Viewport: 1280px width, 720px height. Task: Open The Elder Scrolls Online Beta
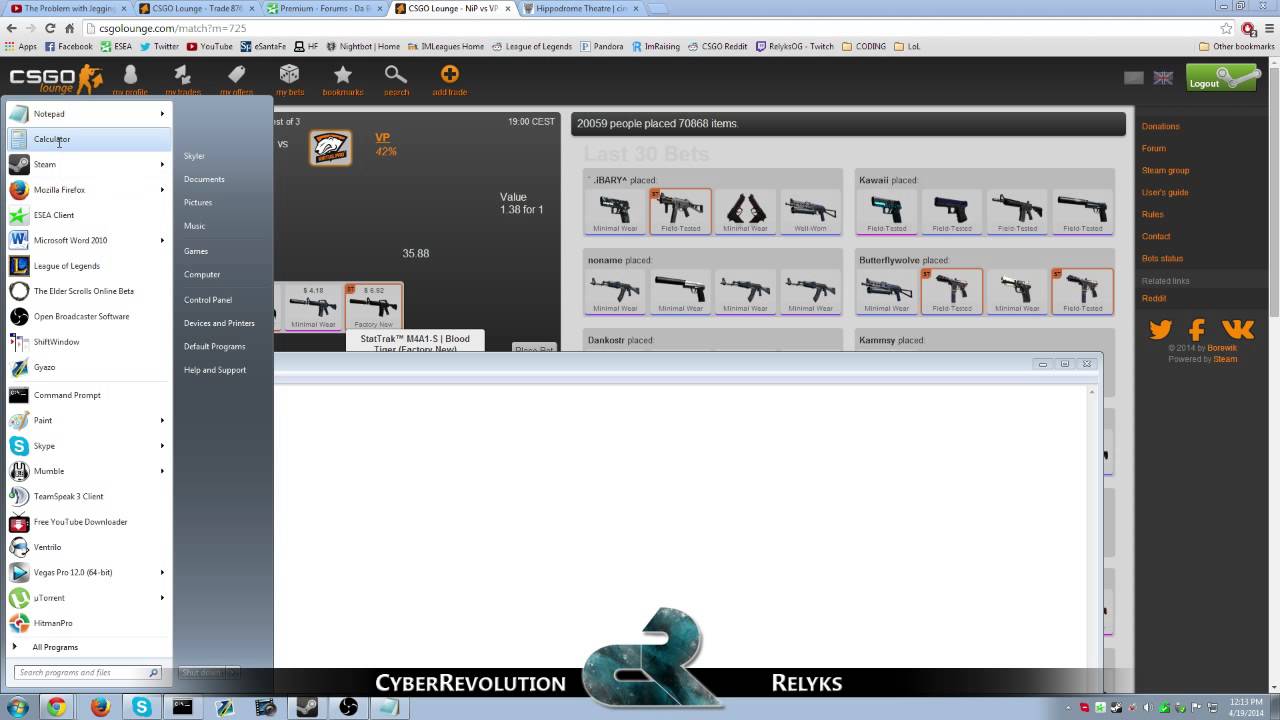[88, 291]
